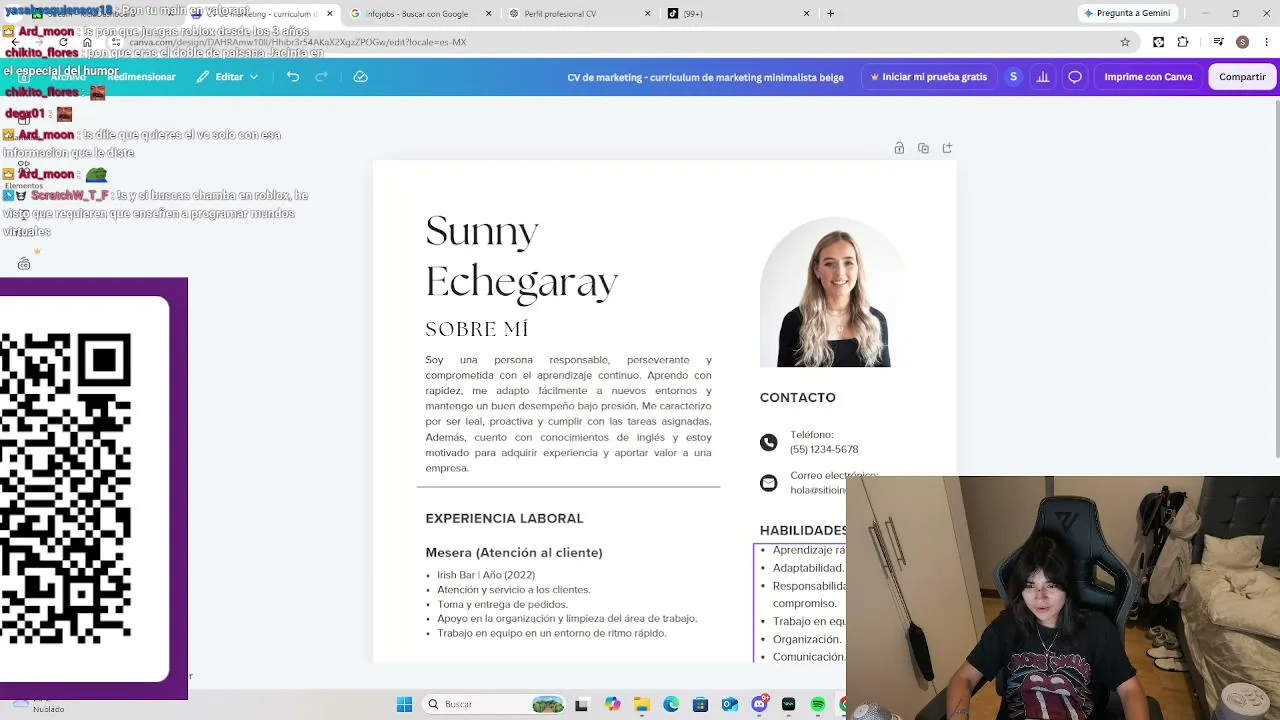Open the Redimensionar menu
This screenshot has width=1280, height=720.
[x=141, y=77]
